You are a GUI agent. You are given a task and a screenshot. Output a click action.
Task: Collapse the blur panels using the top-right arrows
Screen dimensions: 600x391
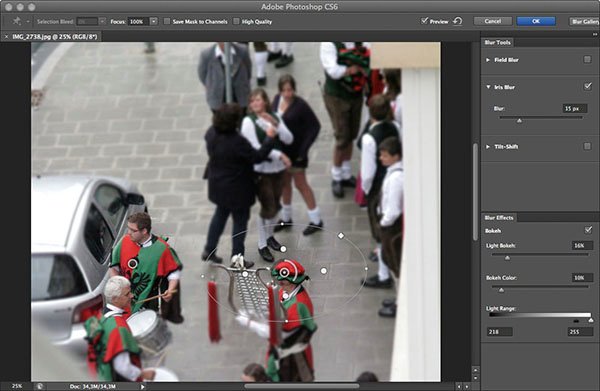595,34
